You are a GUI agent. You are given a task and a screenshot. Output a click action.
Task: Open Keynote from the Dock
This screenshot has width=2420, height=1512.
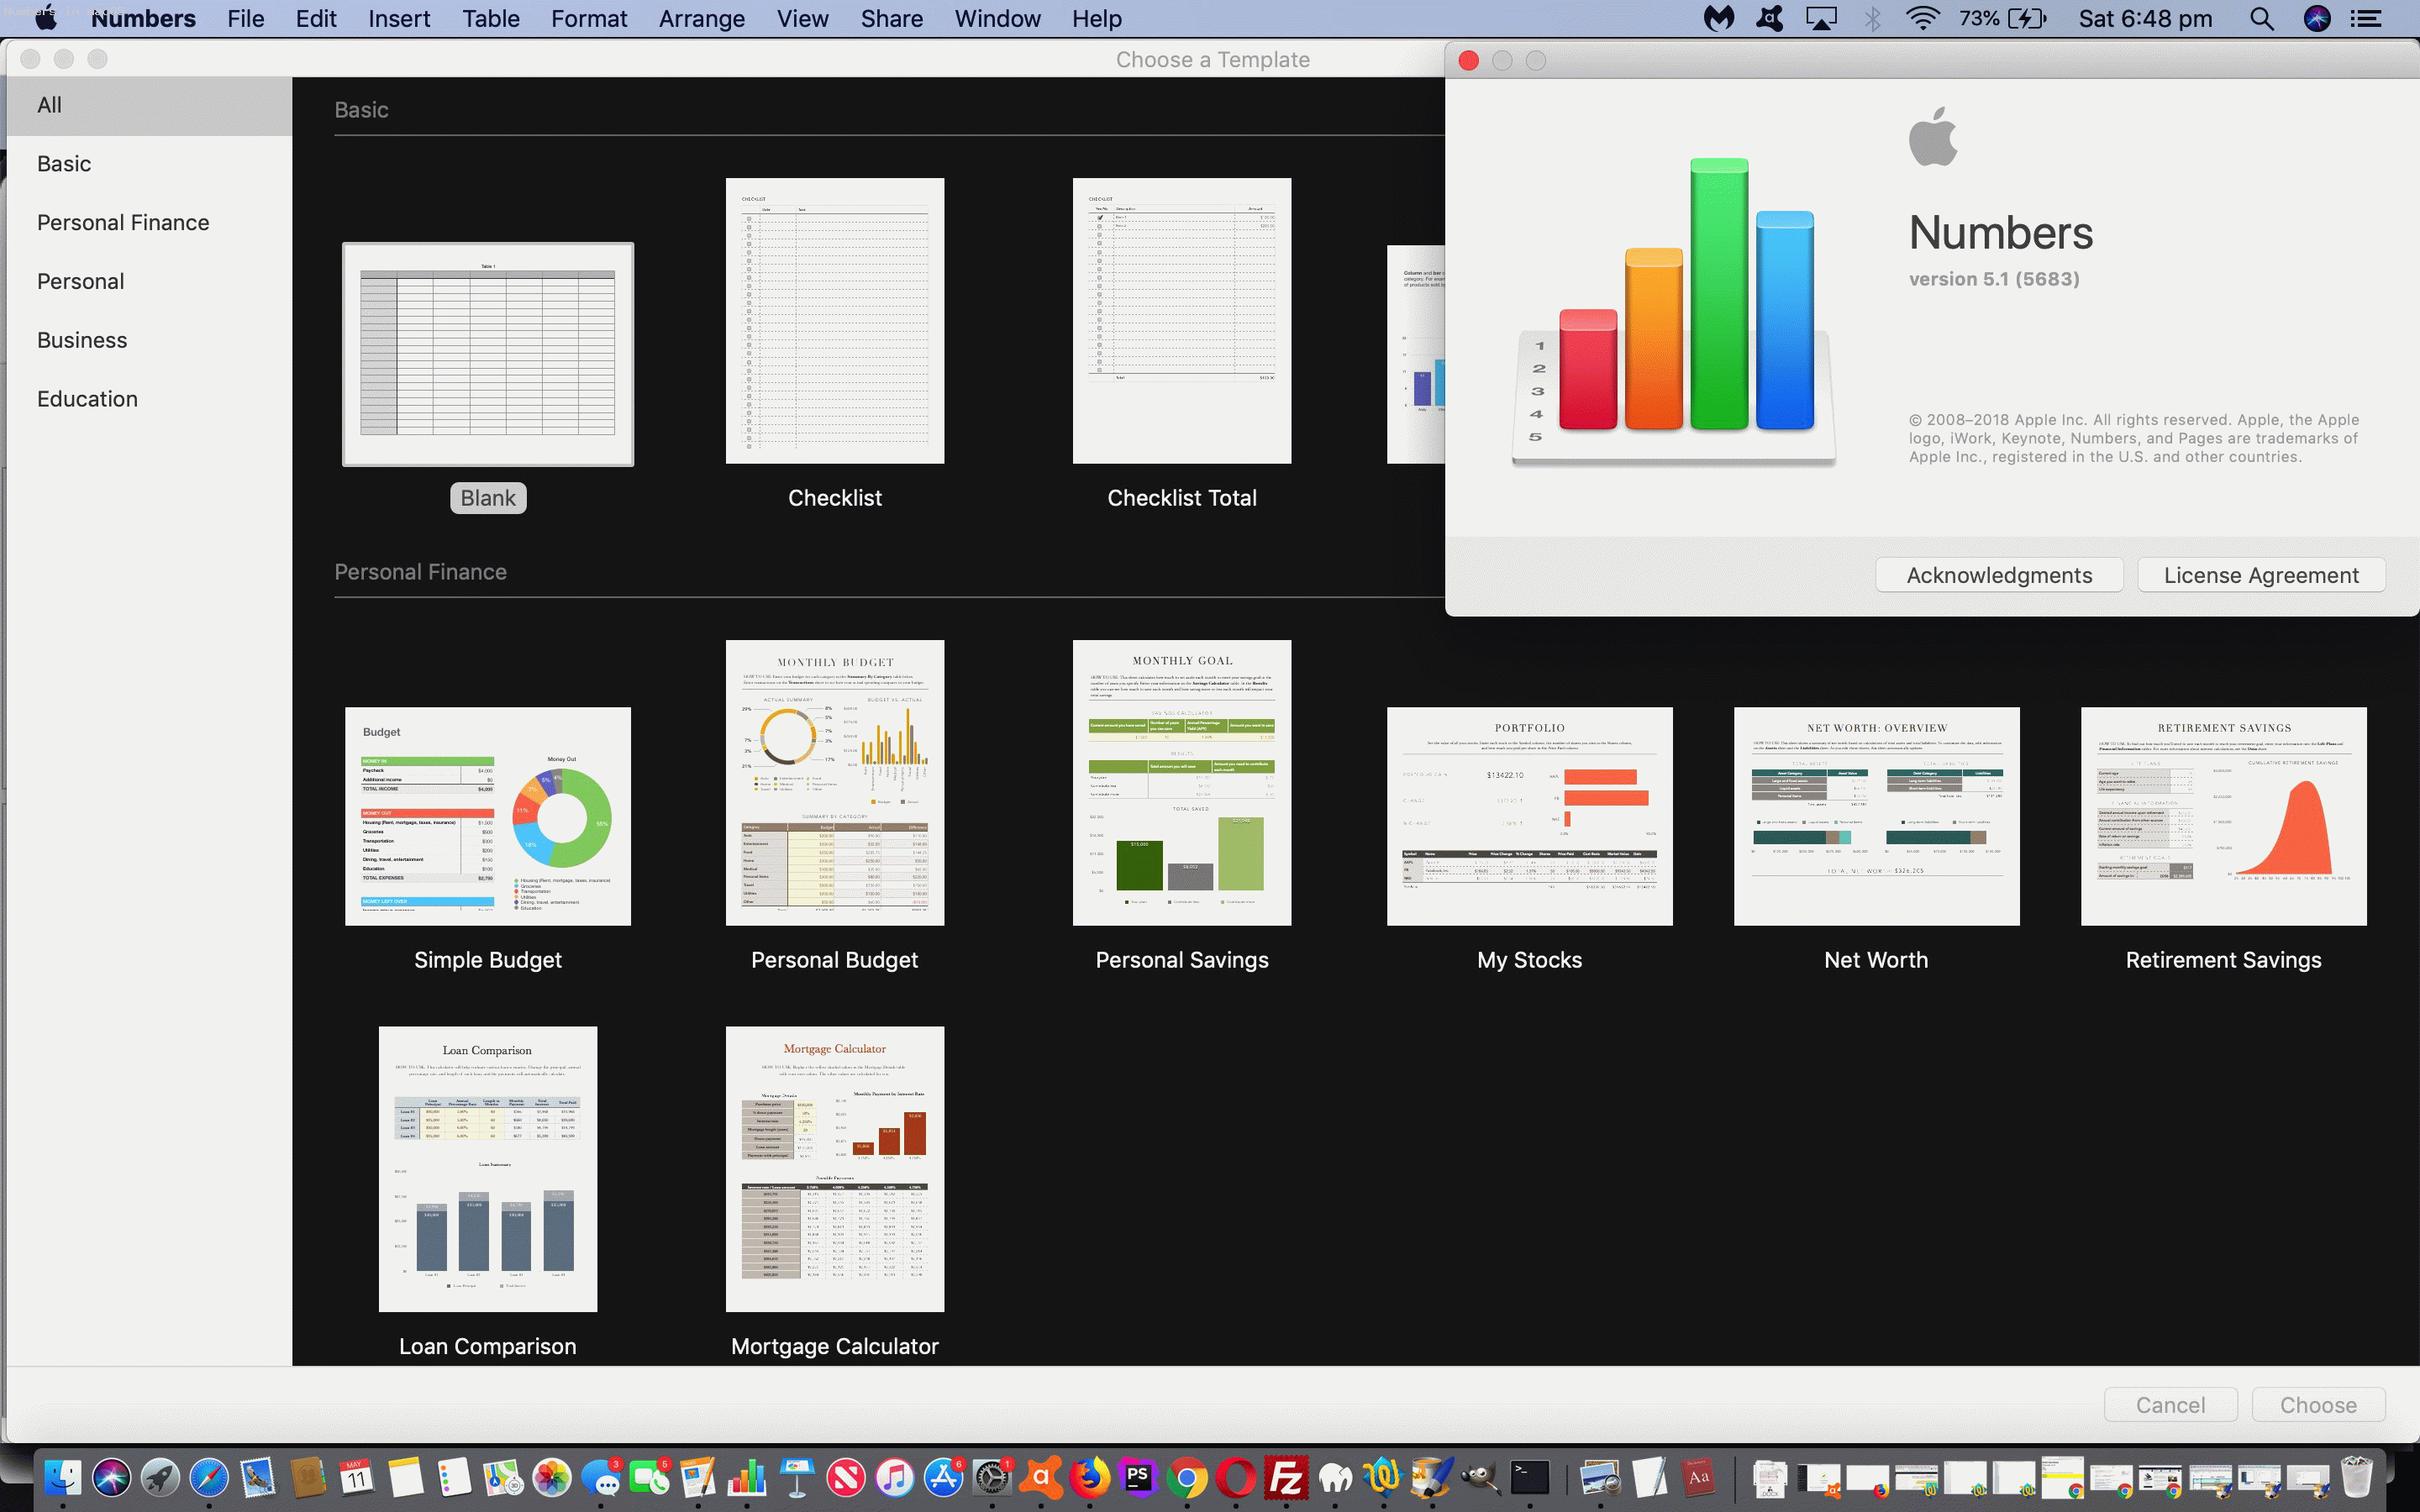pos(796,1478)
